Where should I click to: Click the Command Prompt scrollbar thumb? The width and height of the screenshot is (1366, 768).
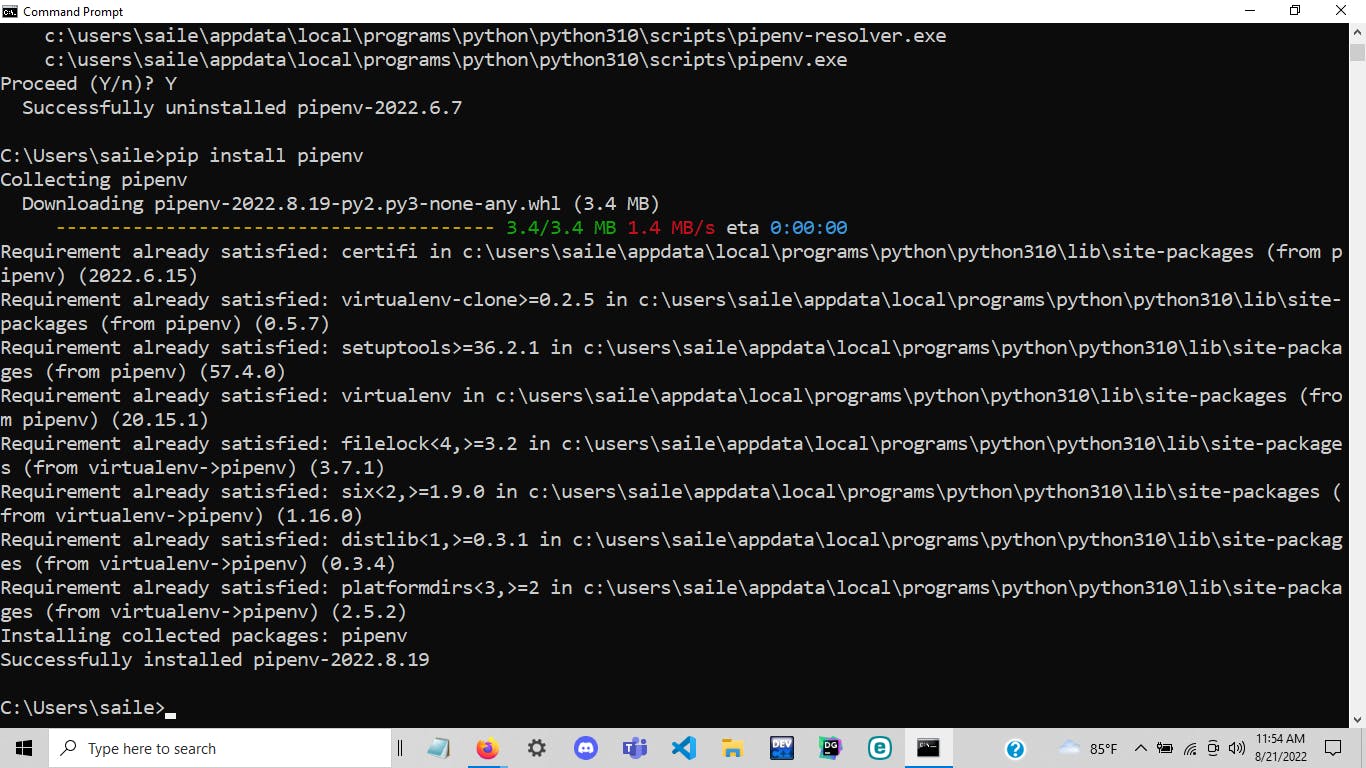point(1357,52)
